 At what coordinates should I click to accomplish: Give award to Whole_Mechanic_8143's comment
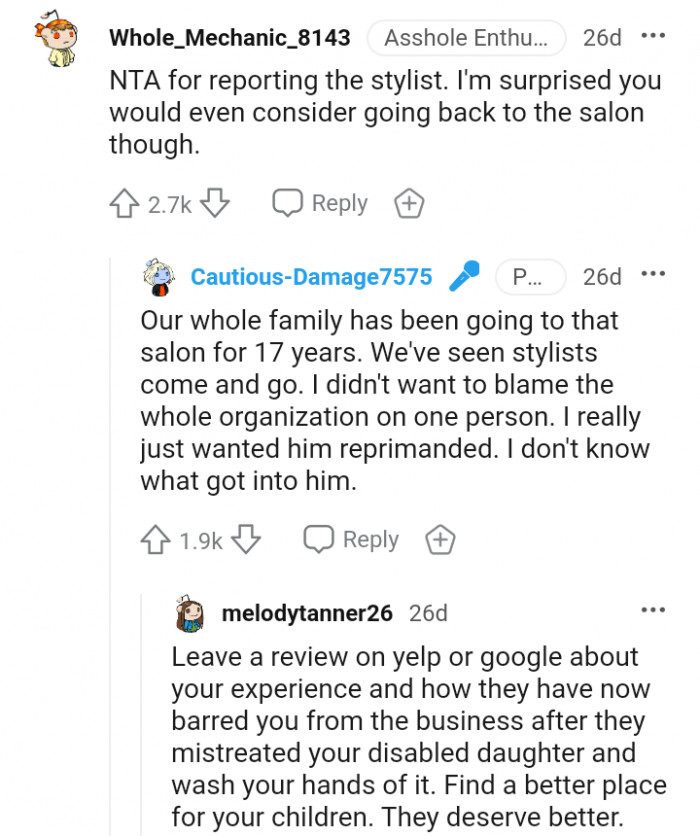409,204
